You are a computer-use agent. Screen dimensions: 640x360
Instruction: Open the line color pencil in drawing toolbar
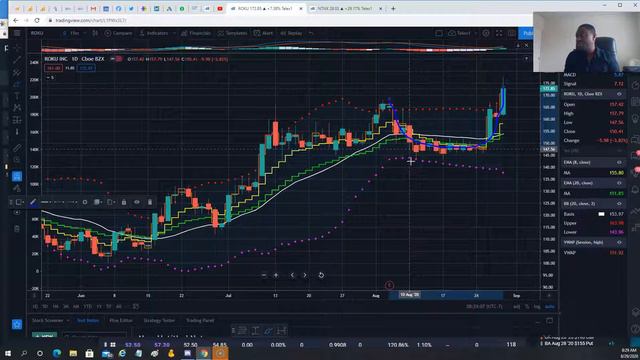pos(33,202)
